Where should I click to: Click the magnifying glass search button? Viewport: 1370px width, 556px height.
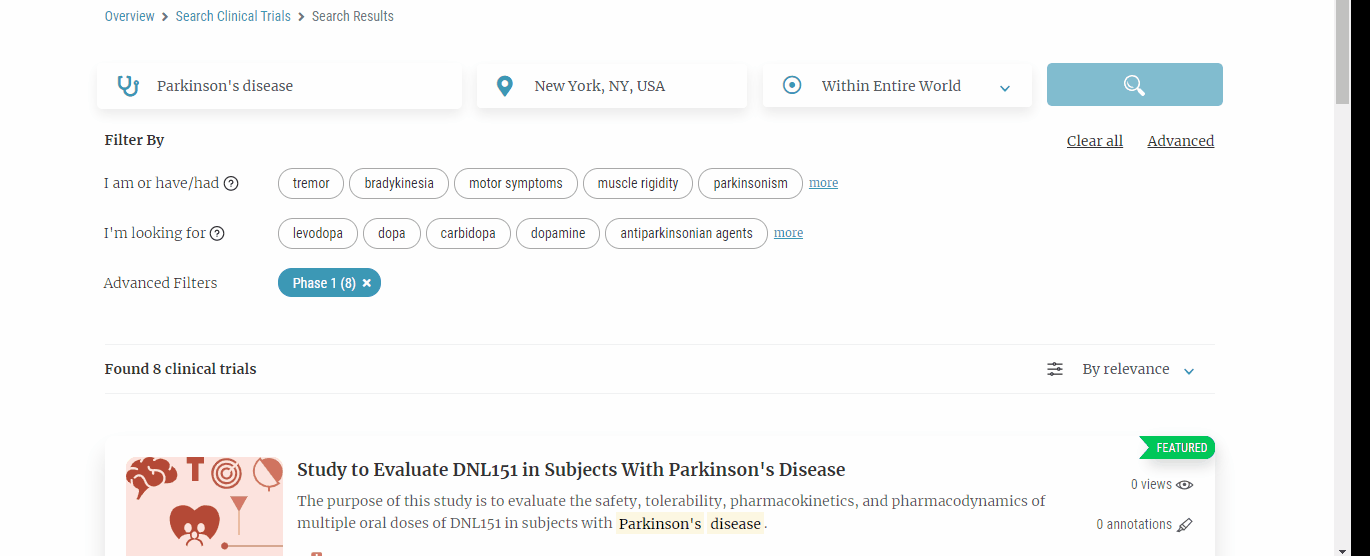(1134, 85)
